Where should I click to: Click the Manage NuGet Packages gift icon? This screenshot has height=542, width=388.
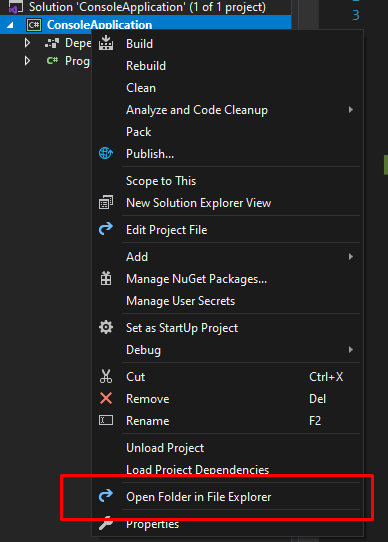106,278
